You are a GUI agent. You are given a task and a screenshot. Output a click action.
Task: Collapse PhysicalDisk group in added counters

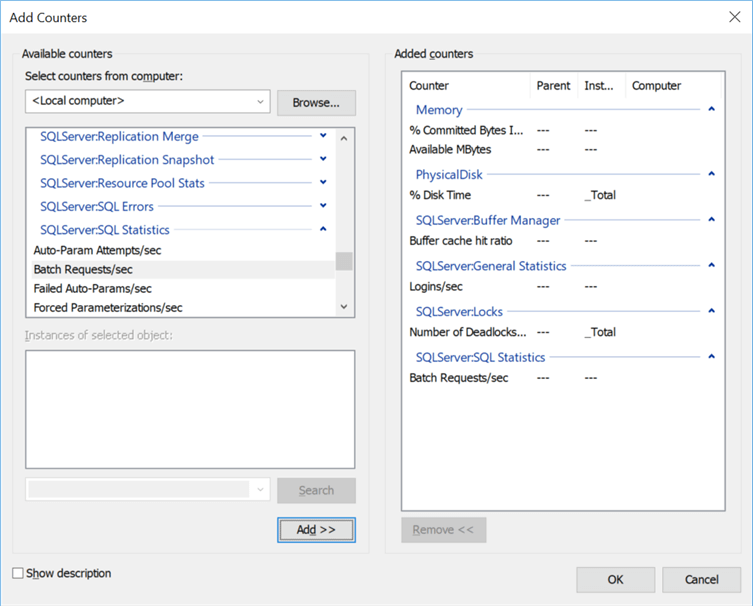711,174
